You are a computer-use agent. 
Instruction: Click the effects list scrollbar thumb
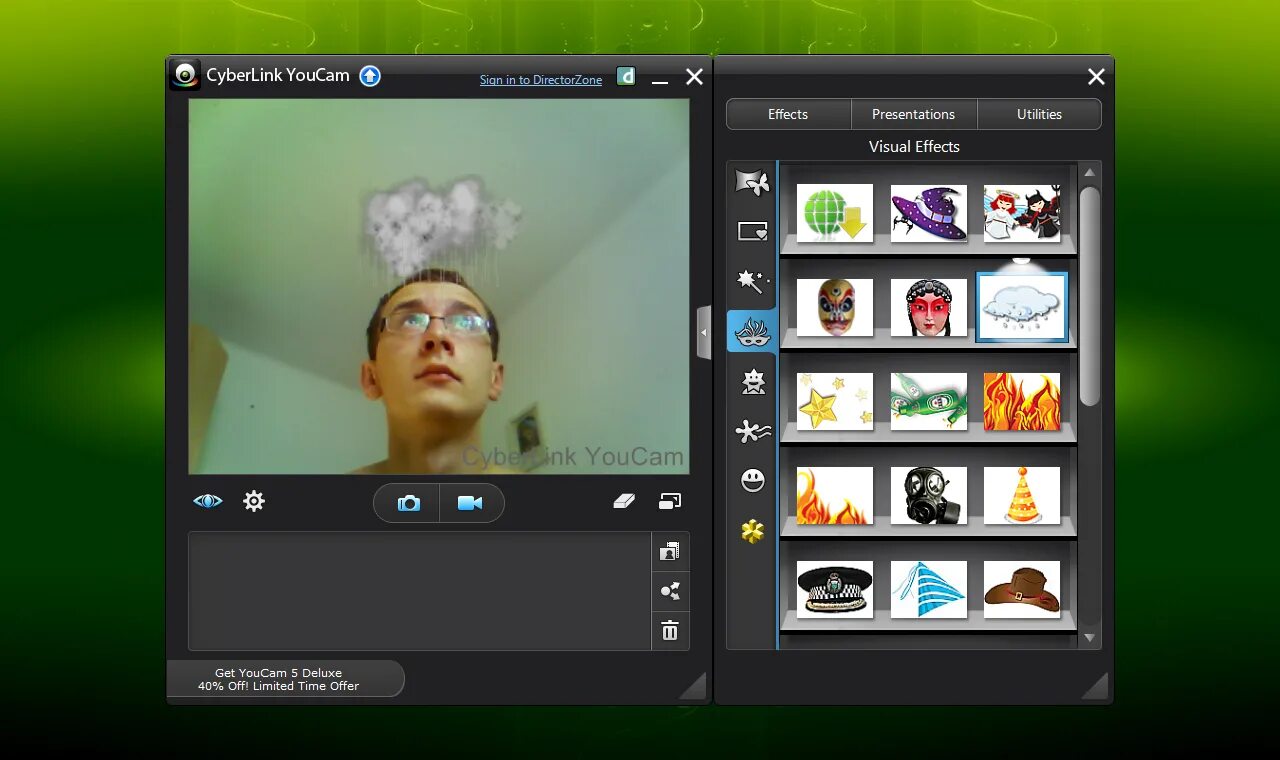(x=1090, y=295)
